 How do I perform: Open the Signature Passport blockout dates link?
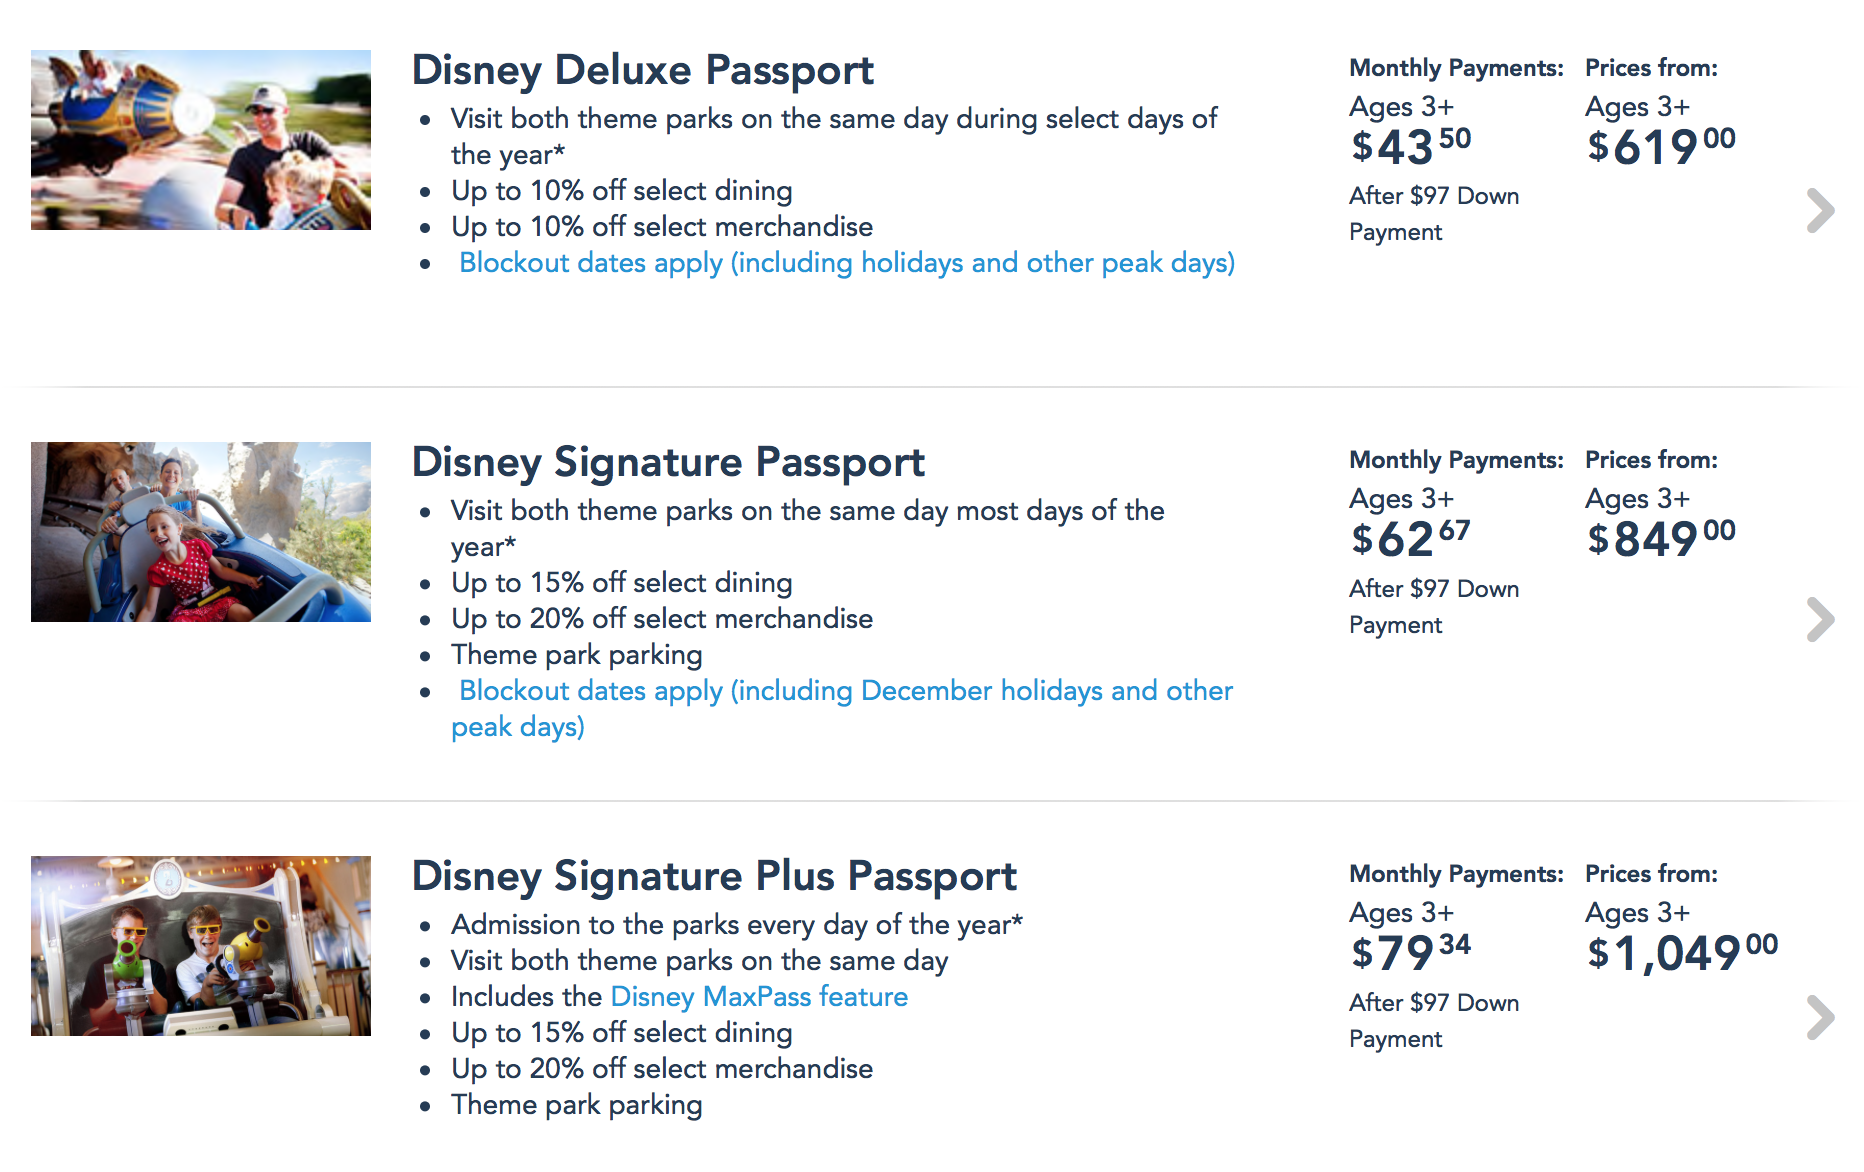845,691
